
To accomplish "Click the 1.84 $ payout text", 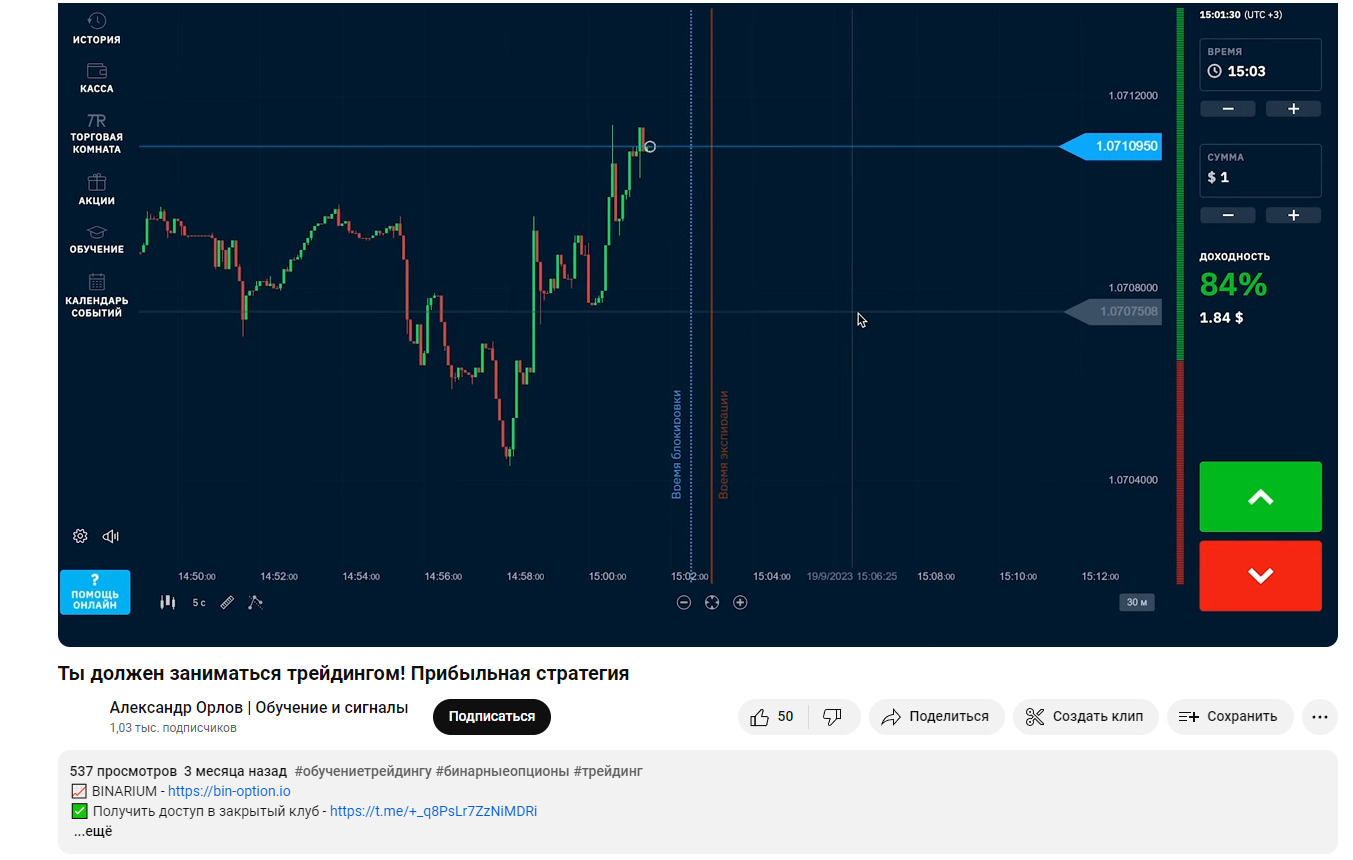I will 1222,318.
